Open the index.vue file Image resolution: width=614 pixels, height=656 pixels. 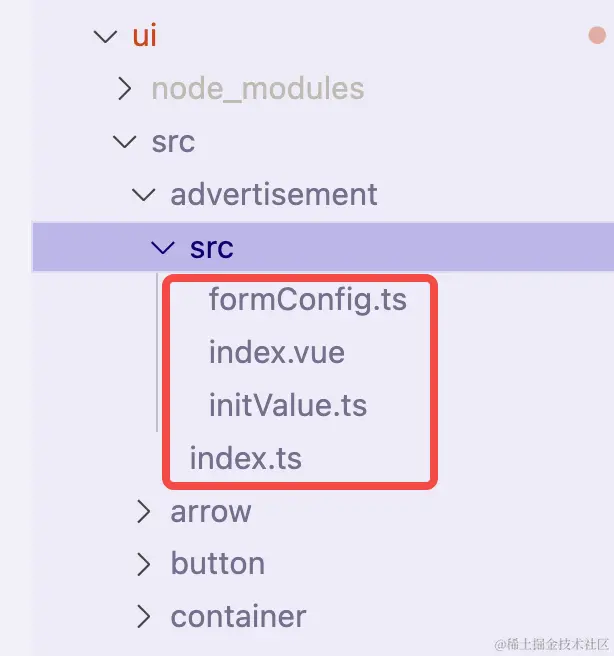(x=276, y=352)
